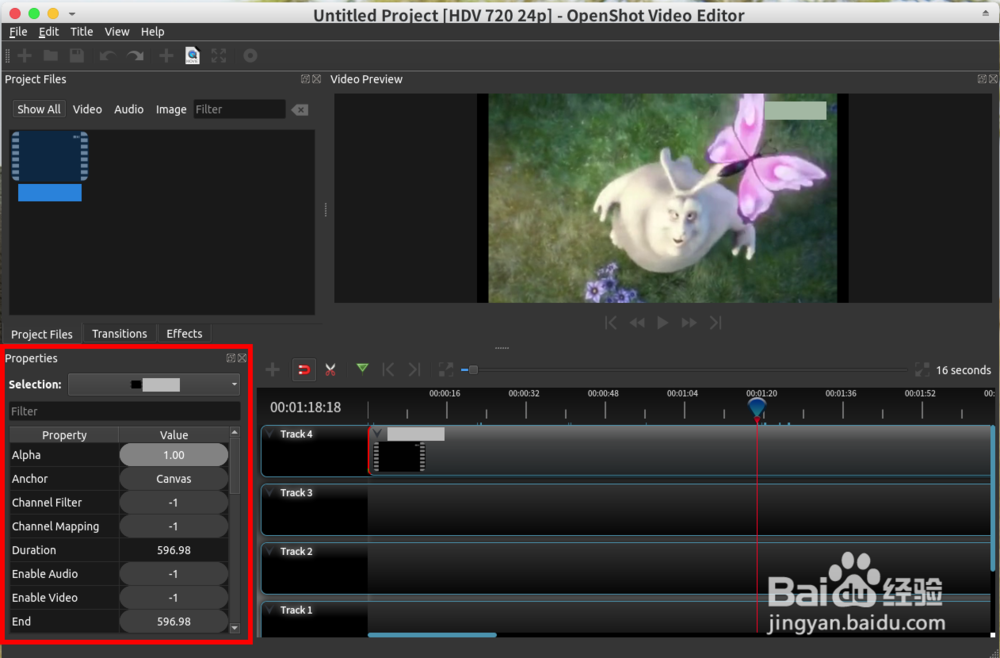Screen dimensions: 1000x658
Task: Click the Properties Filter text field
Action: (124, 411)
